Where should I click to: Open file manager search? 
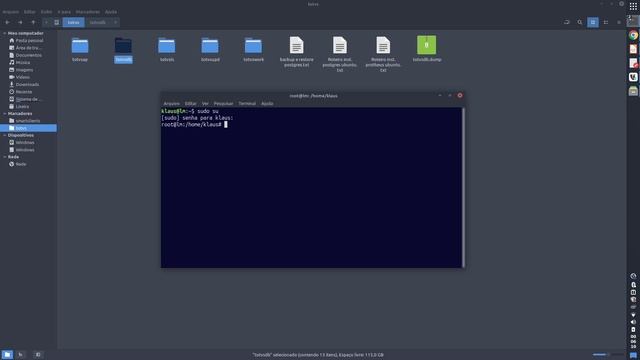tap(580, 22)
